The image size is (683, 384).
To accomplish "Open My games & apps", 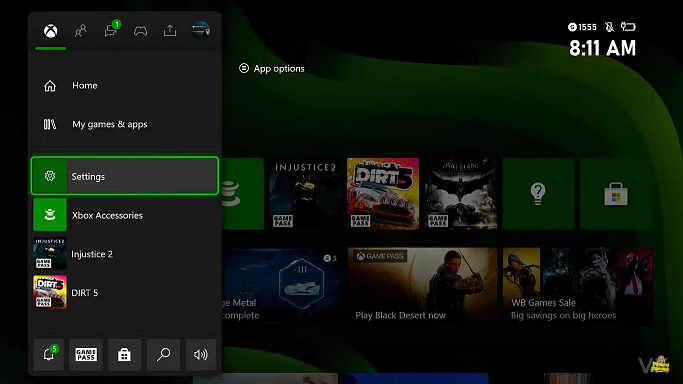I will (x=125, y=125).
